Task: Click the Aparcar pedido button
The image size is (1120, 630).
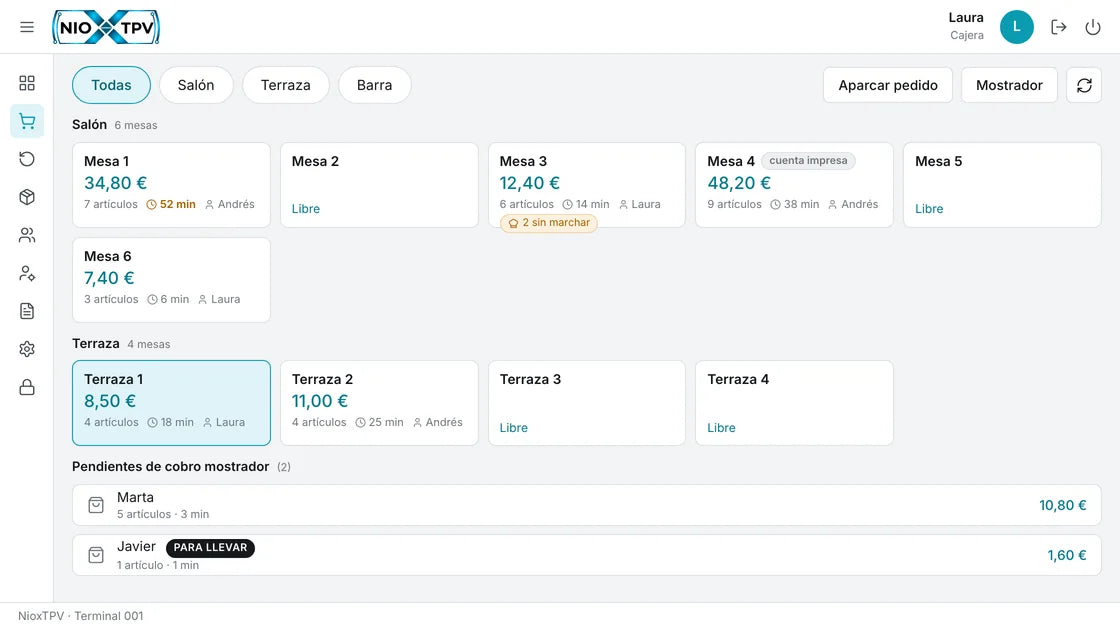Action: tap(887, 85)
